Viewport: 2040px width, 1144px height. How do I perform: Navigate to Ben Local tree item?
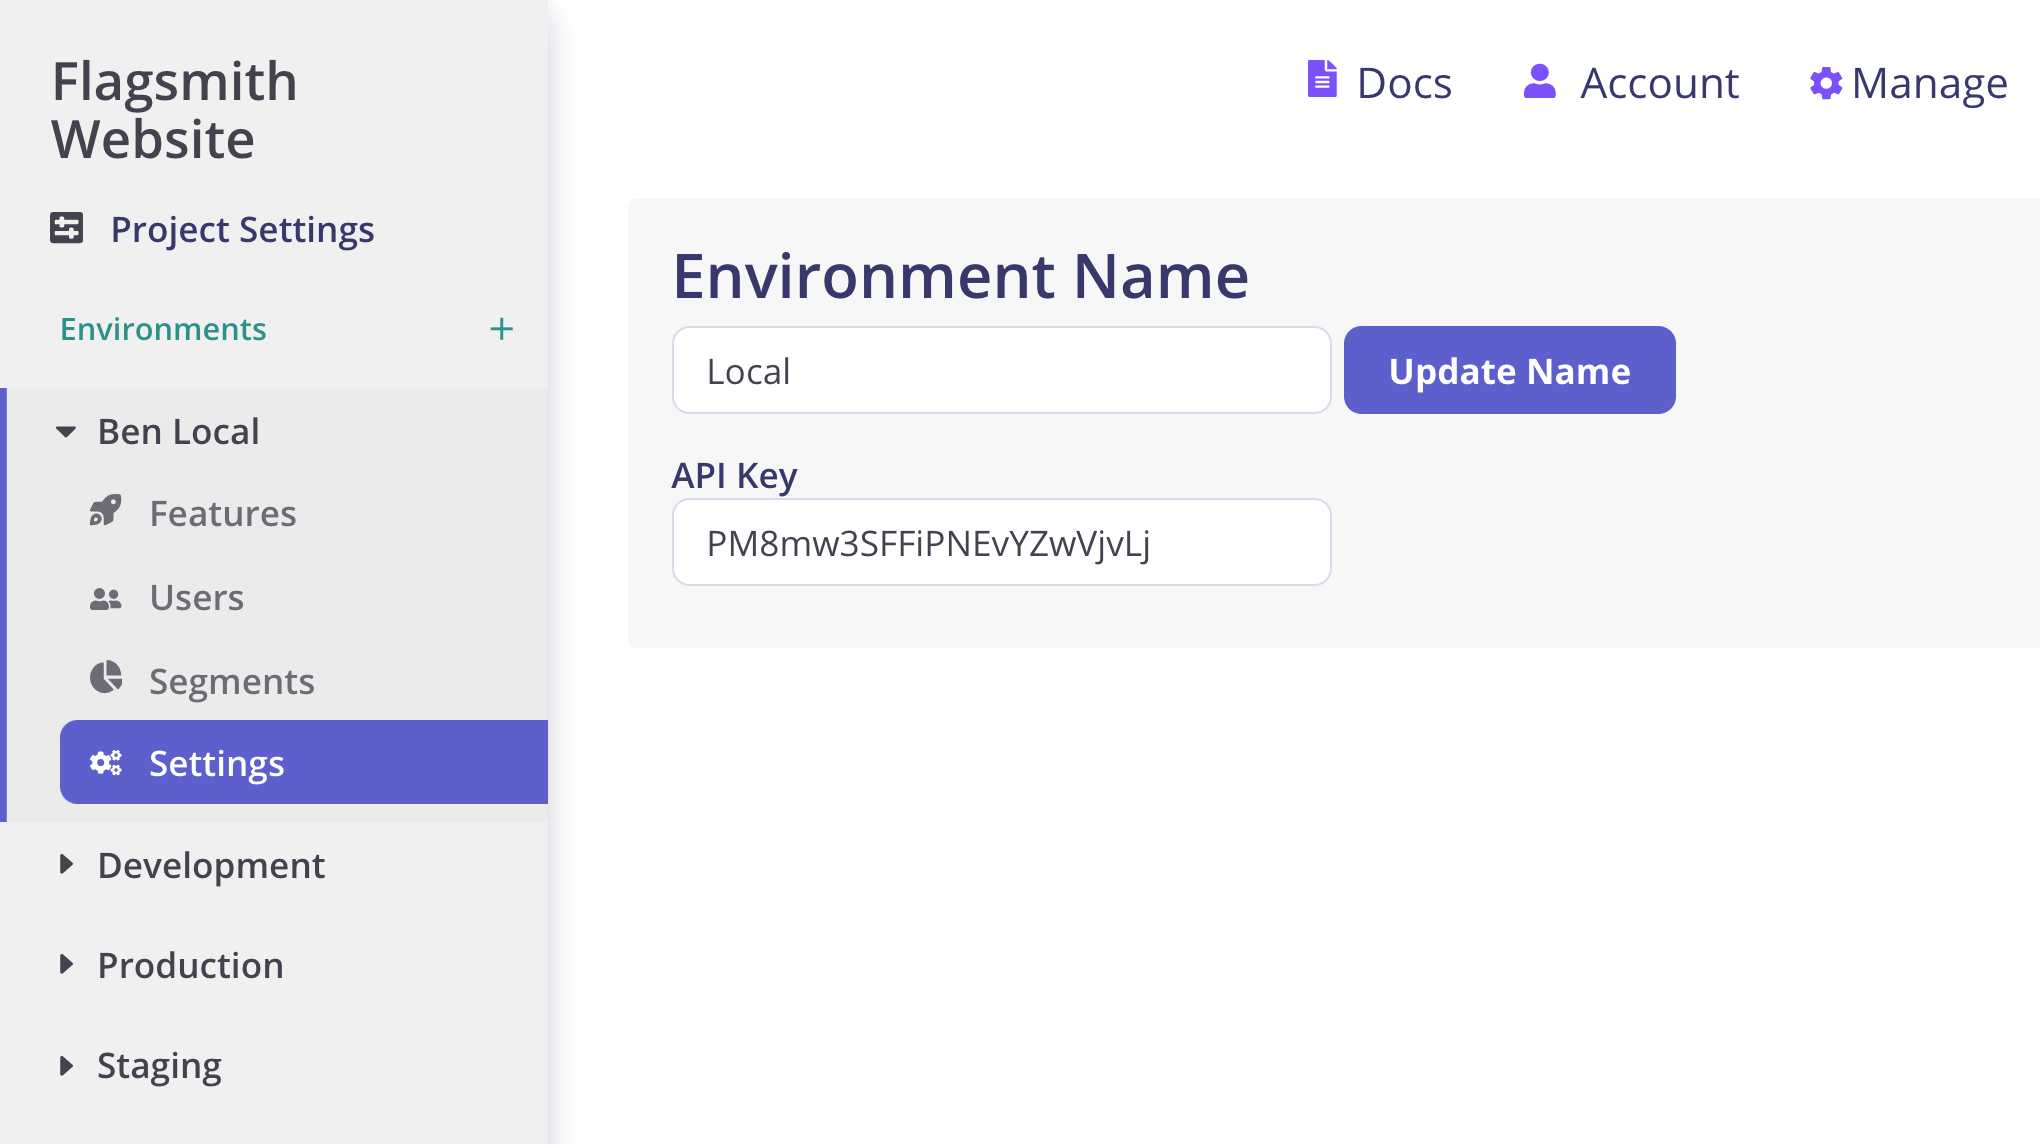(x=179, y=431)
